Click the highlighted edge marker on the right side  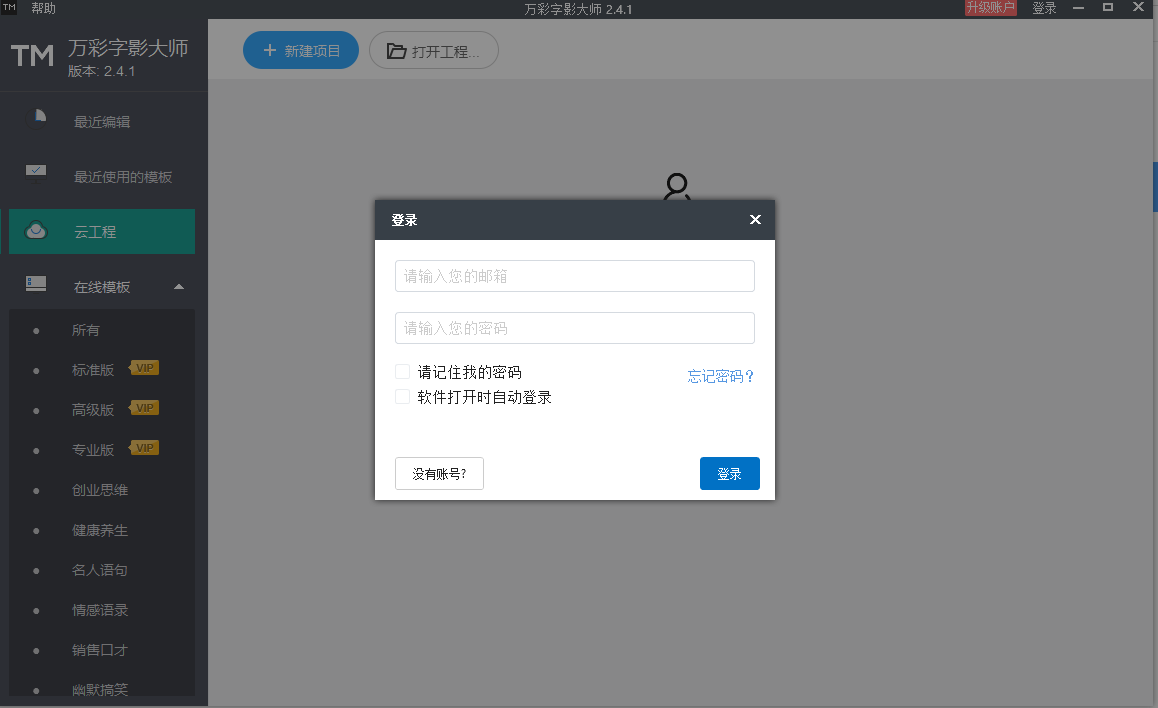pyautogui.click(x=1155, y=186)
